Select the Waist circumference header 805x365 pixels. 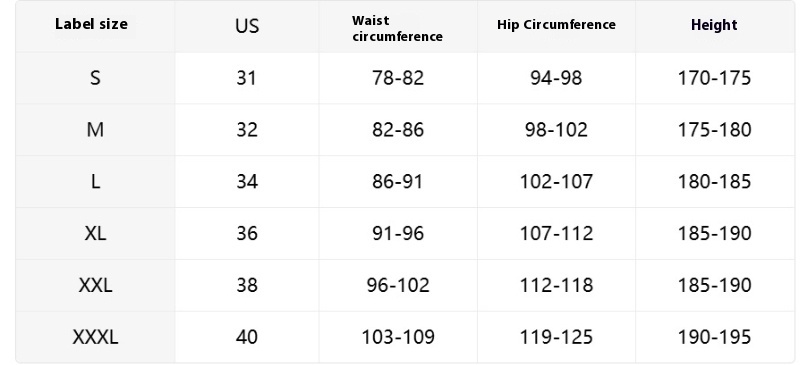tap(397, 29)
